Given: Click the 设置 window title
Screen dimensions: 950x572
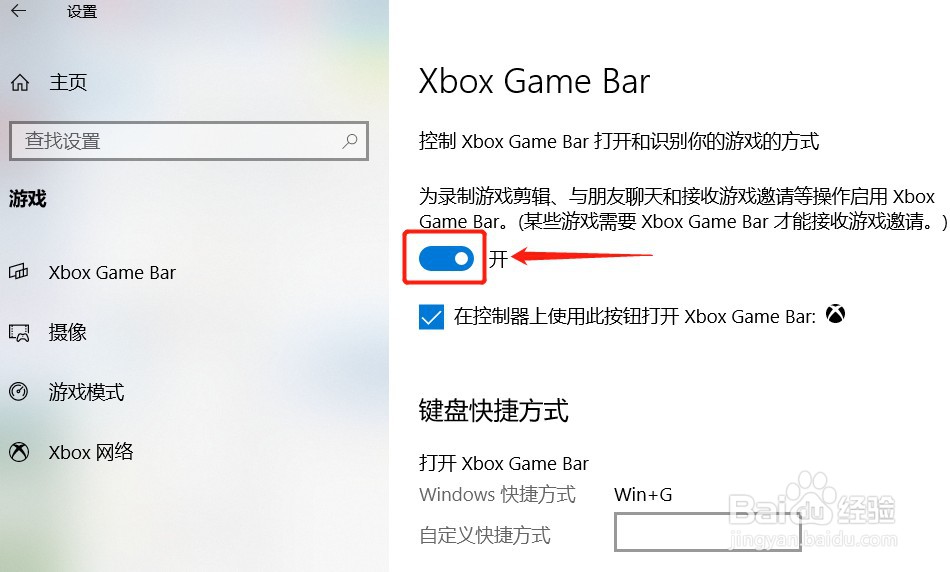Looking at the screenshot, I should [x=82, y=12].
